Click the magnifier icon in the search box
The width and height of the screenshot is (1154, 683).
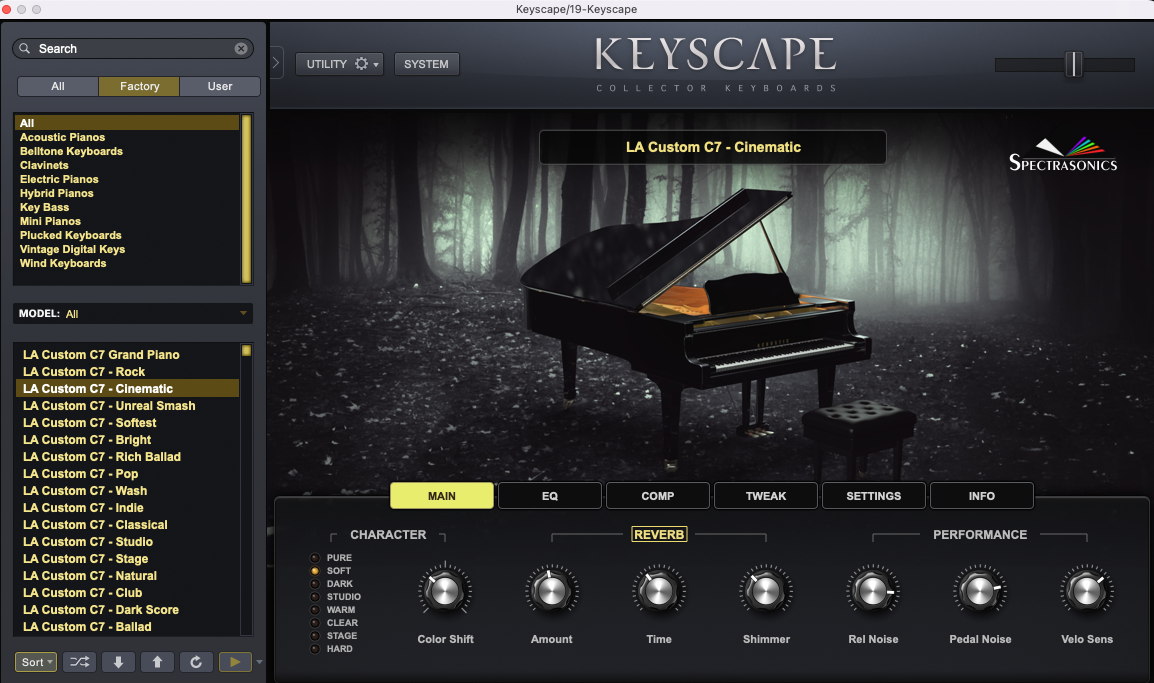[x=24, y=49]
